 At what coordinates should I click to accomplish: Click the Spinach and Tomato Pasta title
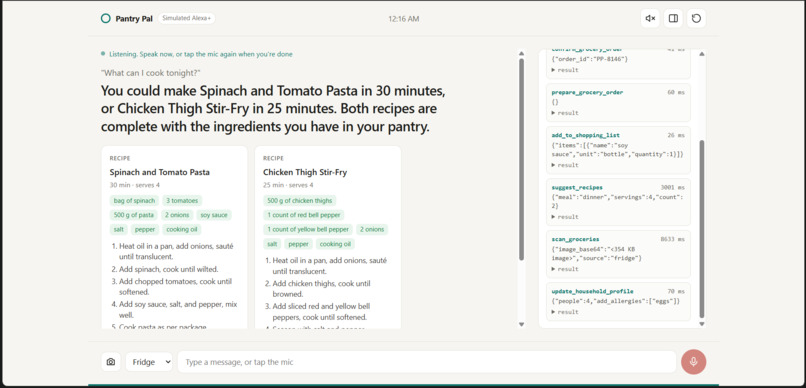[159, 172]
